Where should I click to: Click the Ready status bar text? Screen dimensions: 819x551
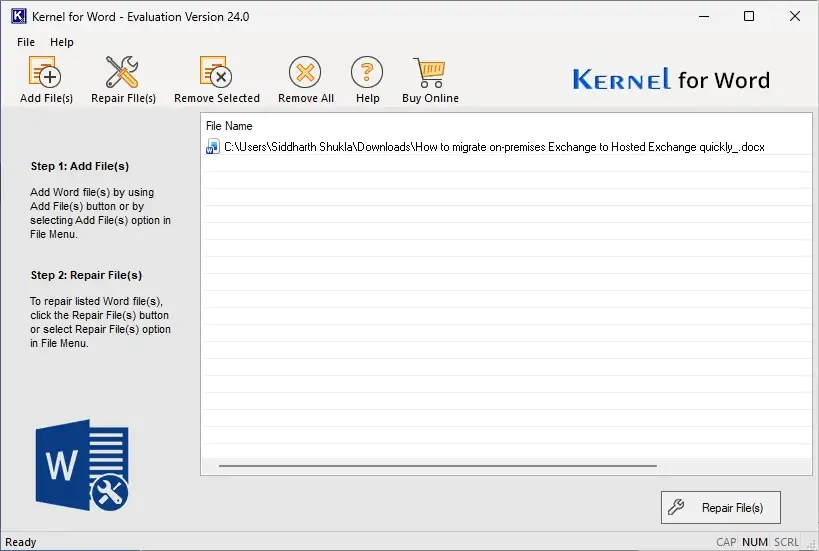click(20, 542)
